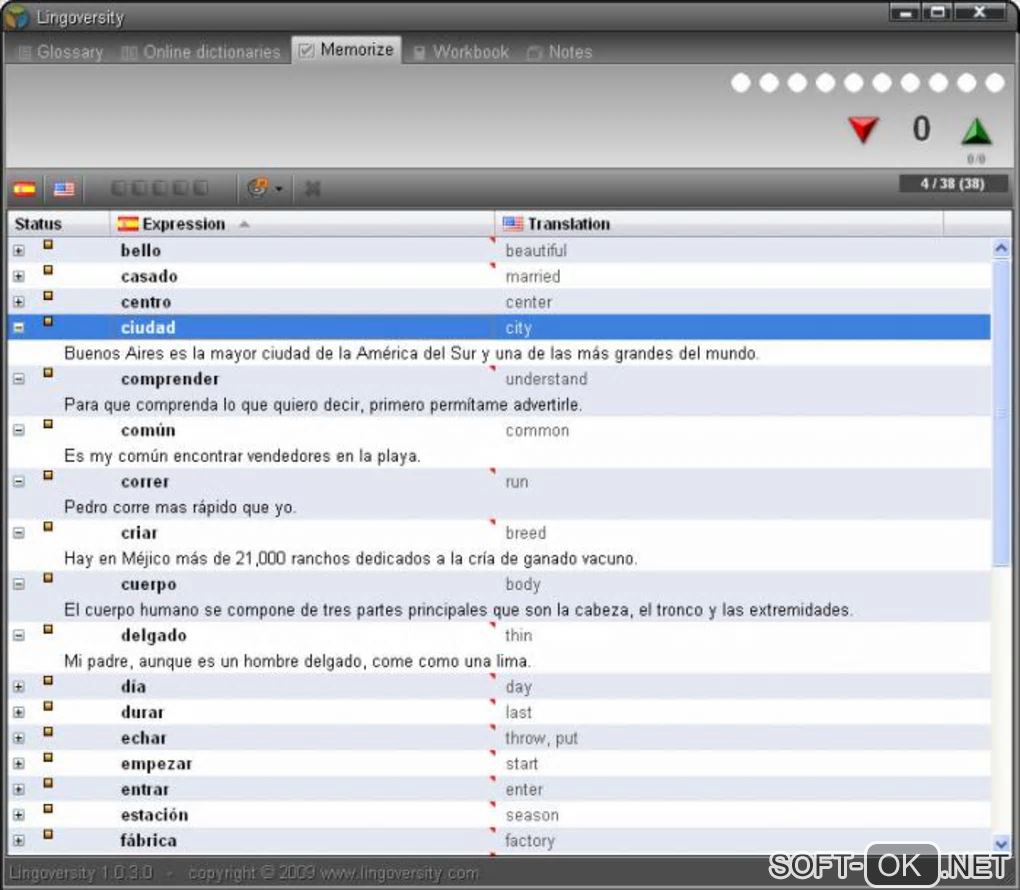Click the Spanish flag toolbar button
Image resolution: width=1020 pixels, height=890 pixels.
(25, 189)
